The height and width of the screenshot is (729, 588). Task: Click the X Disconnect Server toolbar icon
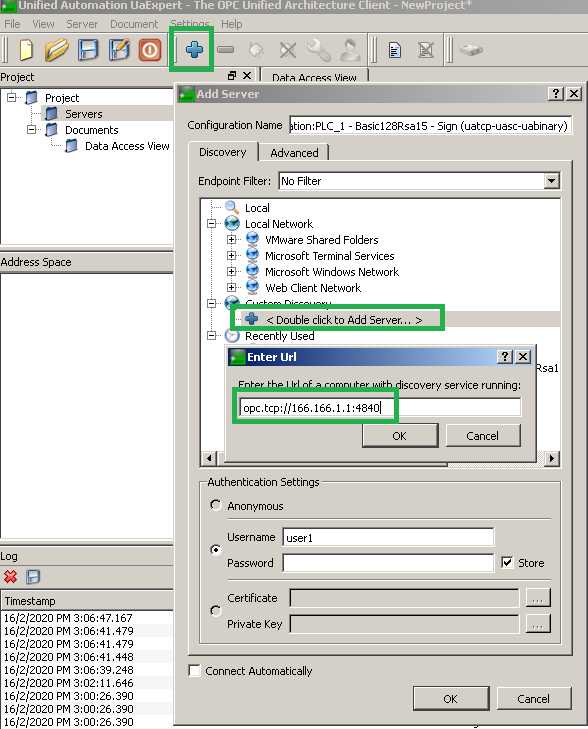pyautogui.click(x=288, y=50)
